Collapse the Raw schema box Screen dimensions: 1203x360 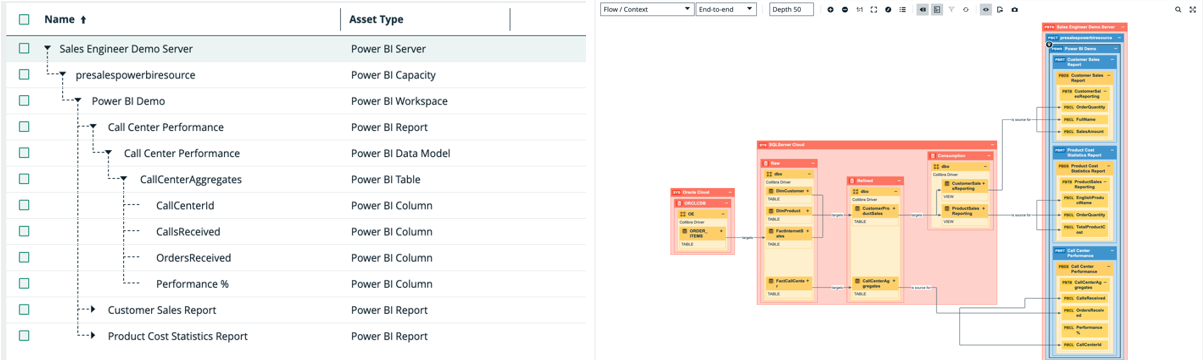[813, 163]
